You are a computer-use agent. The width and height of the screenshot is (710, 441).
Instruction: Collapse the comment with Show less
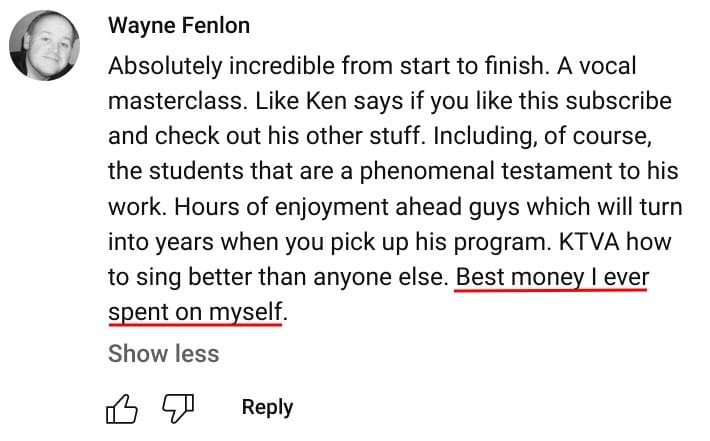[163, 353]
